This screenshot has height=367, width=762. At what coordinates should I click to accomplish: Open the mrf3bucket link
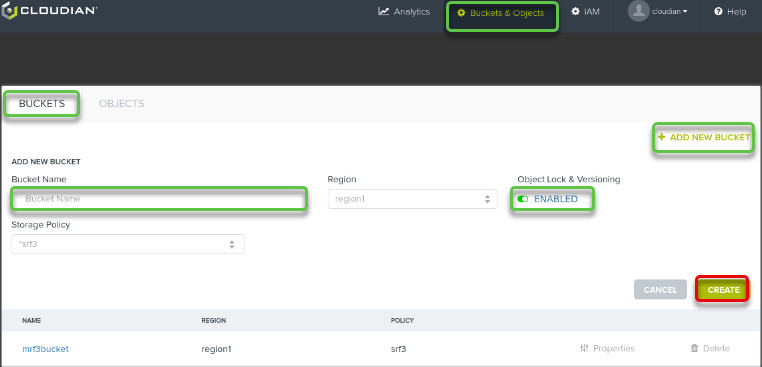[46, 349]
